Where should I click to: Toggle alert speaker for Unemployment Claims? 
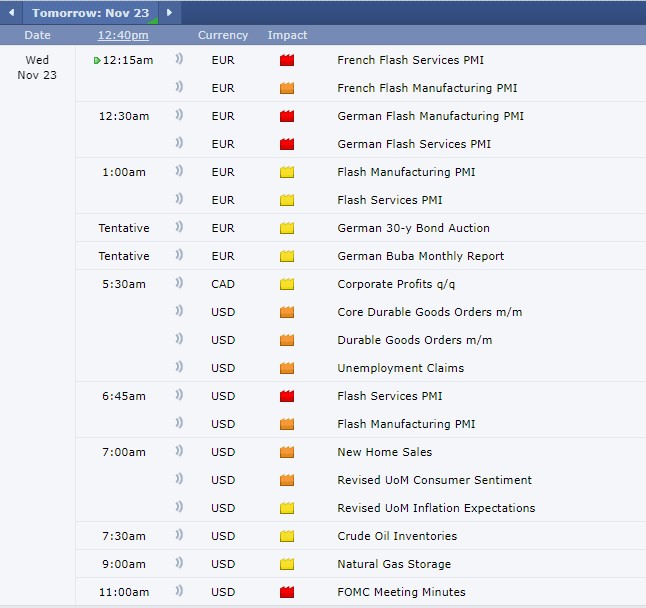(x=179, y=368)
